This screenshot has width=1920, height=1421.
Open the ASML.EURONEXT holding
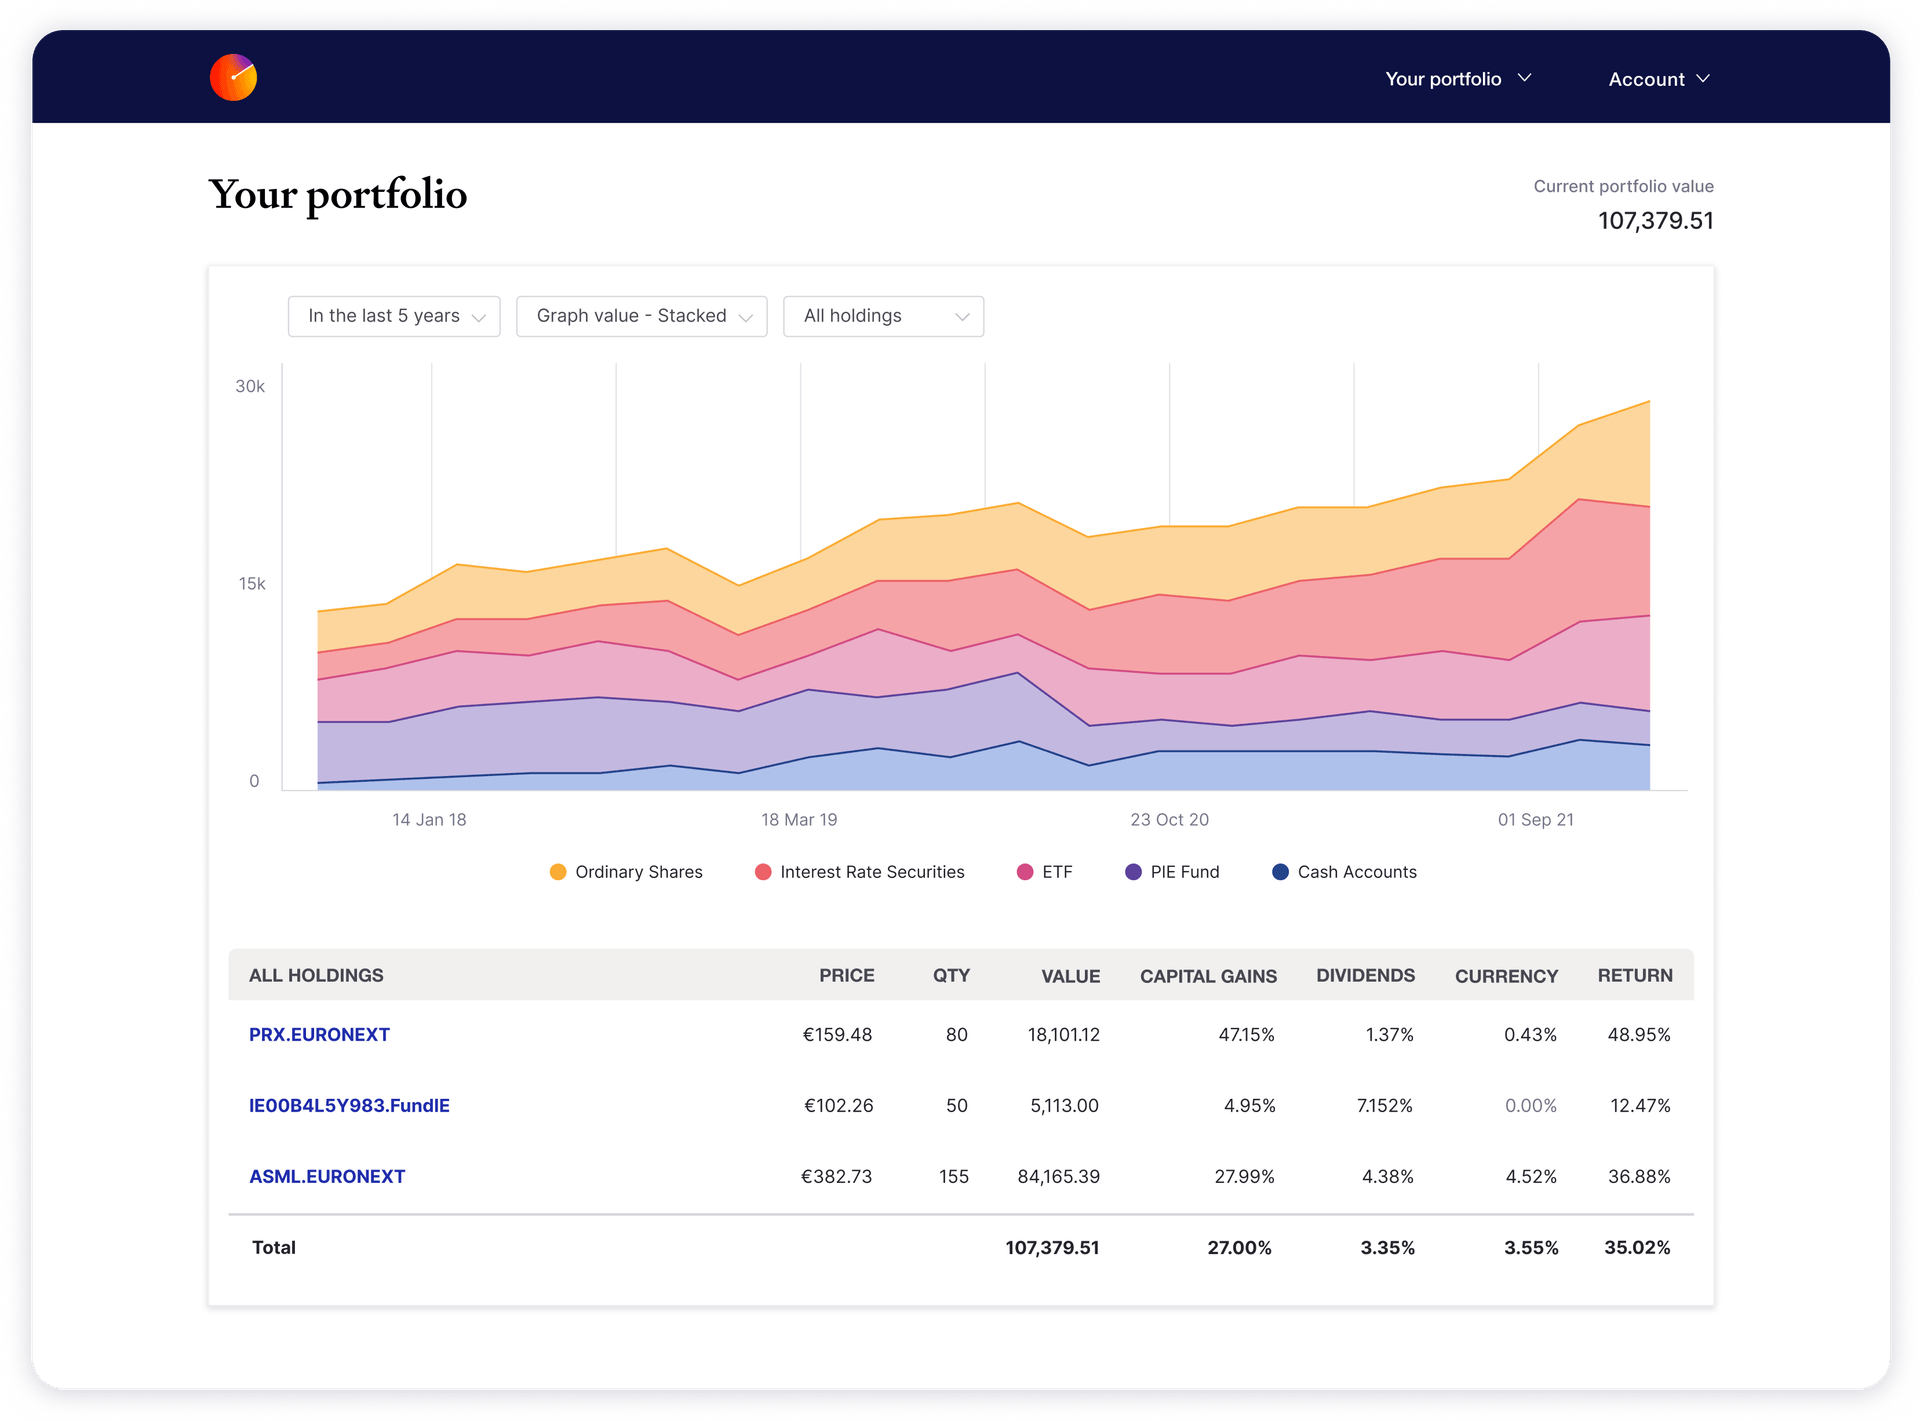327,1176
